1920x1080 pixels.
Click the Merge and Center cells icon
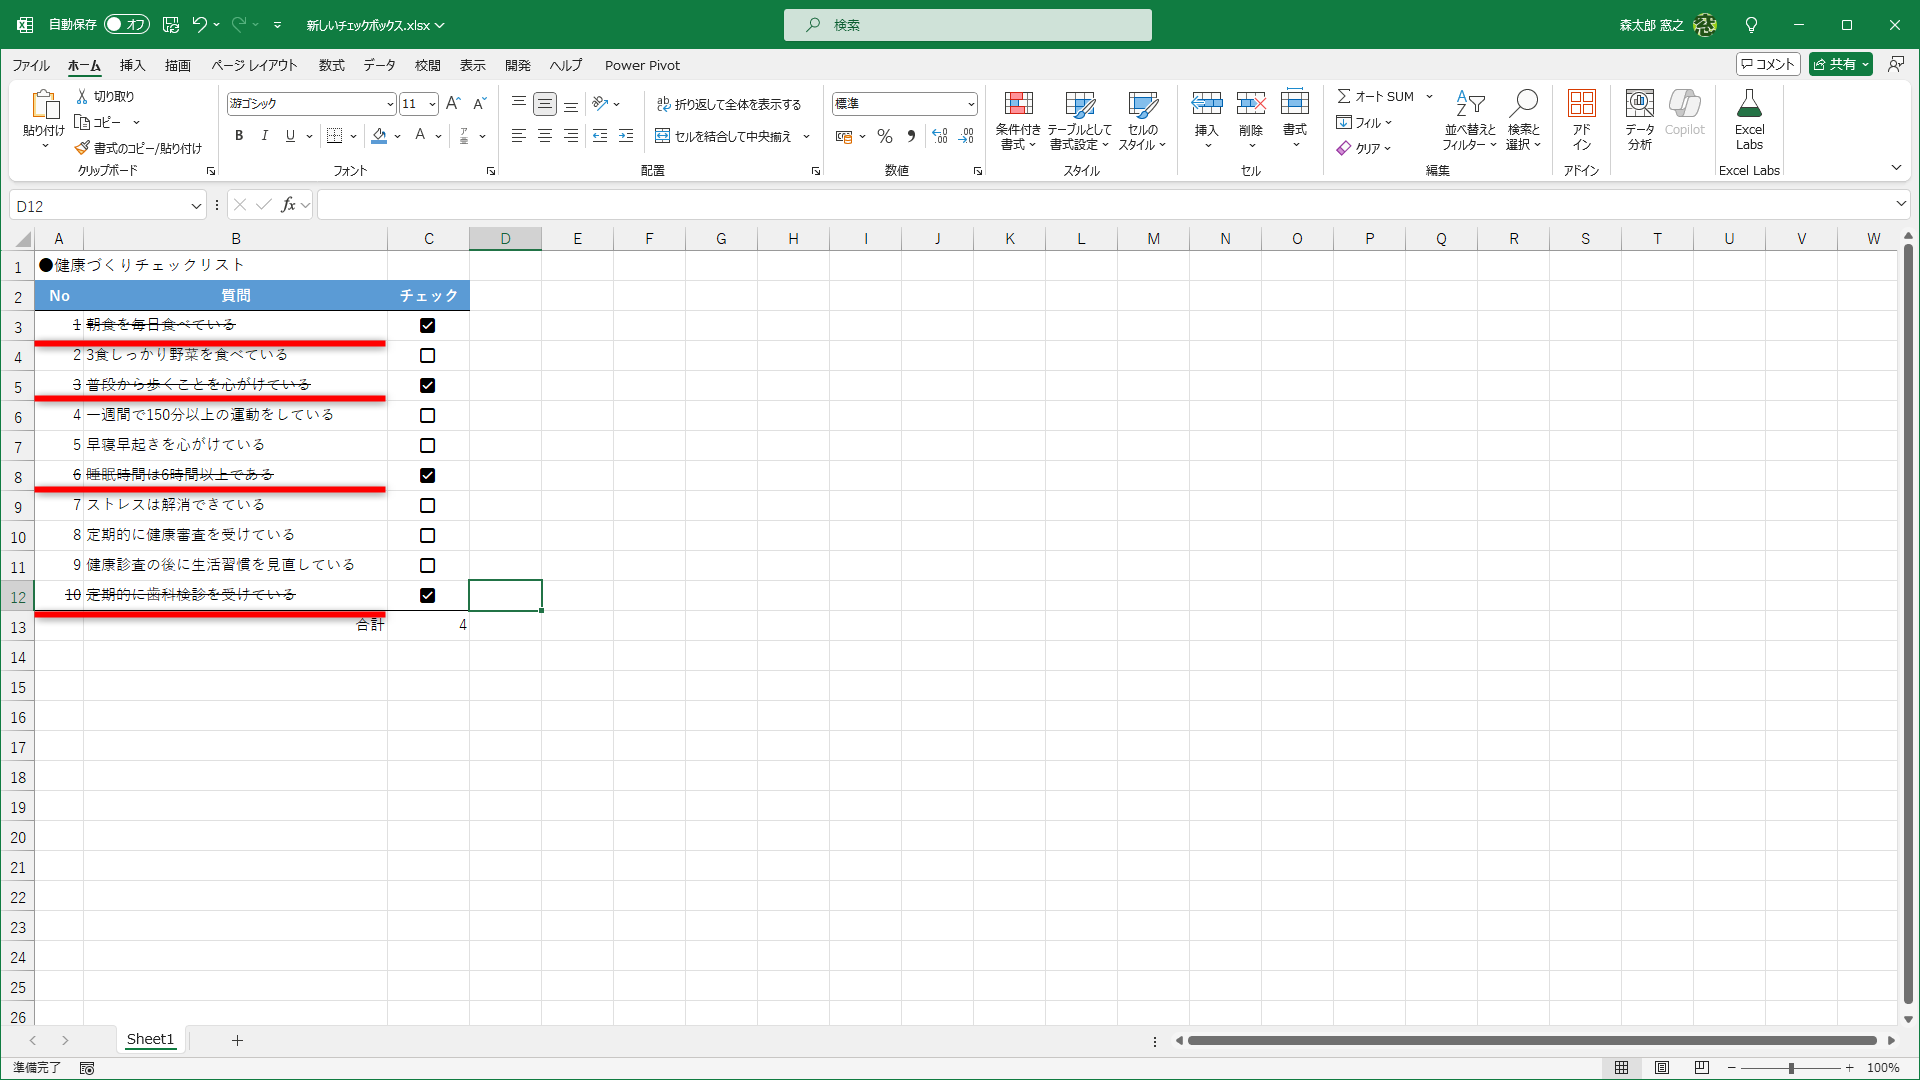pos(662,136)
